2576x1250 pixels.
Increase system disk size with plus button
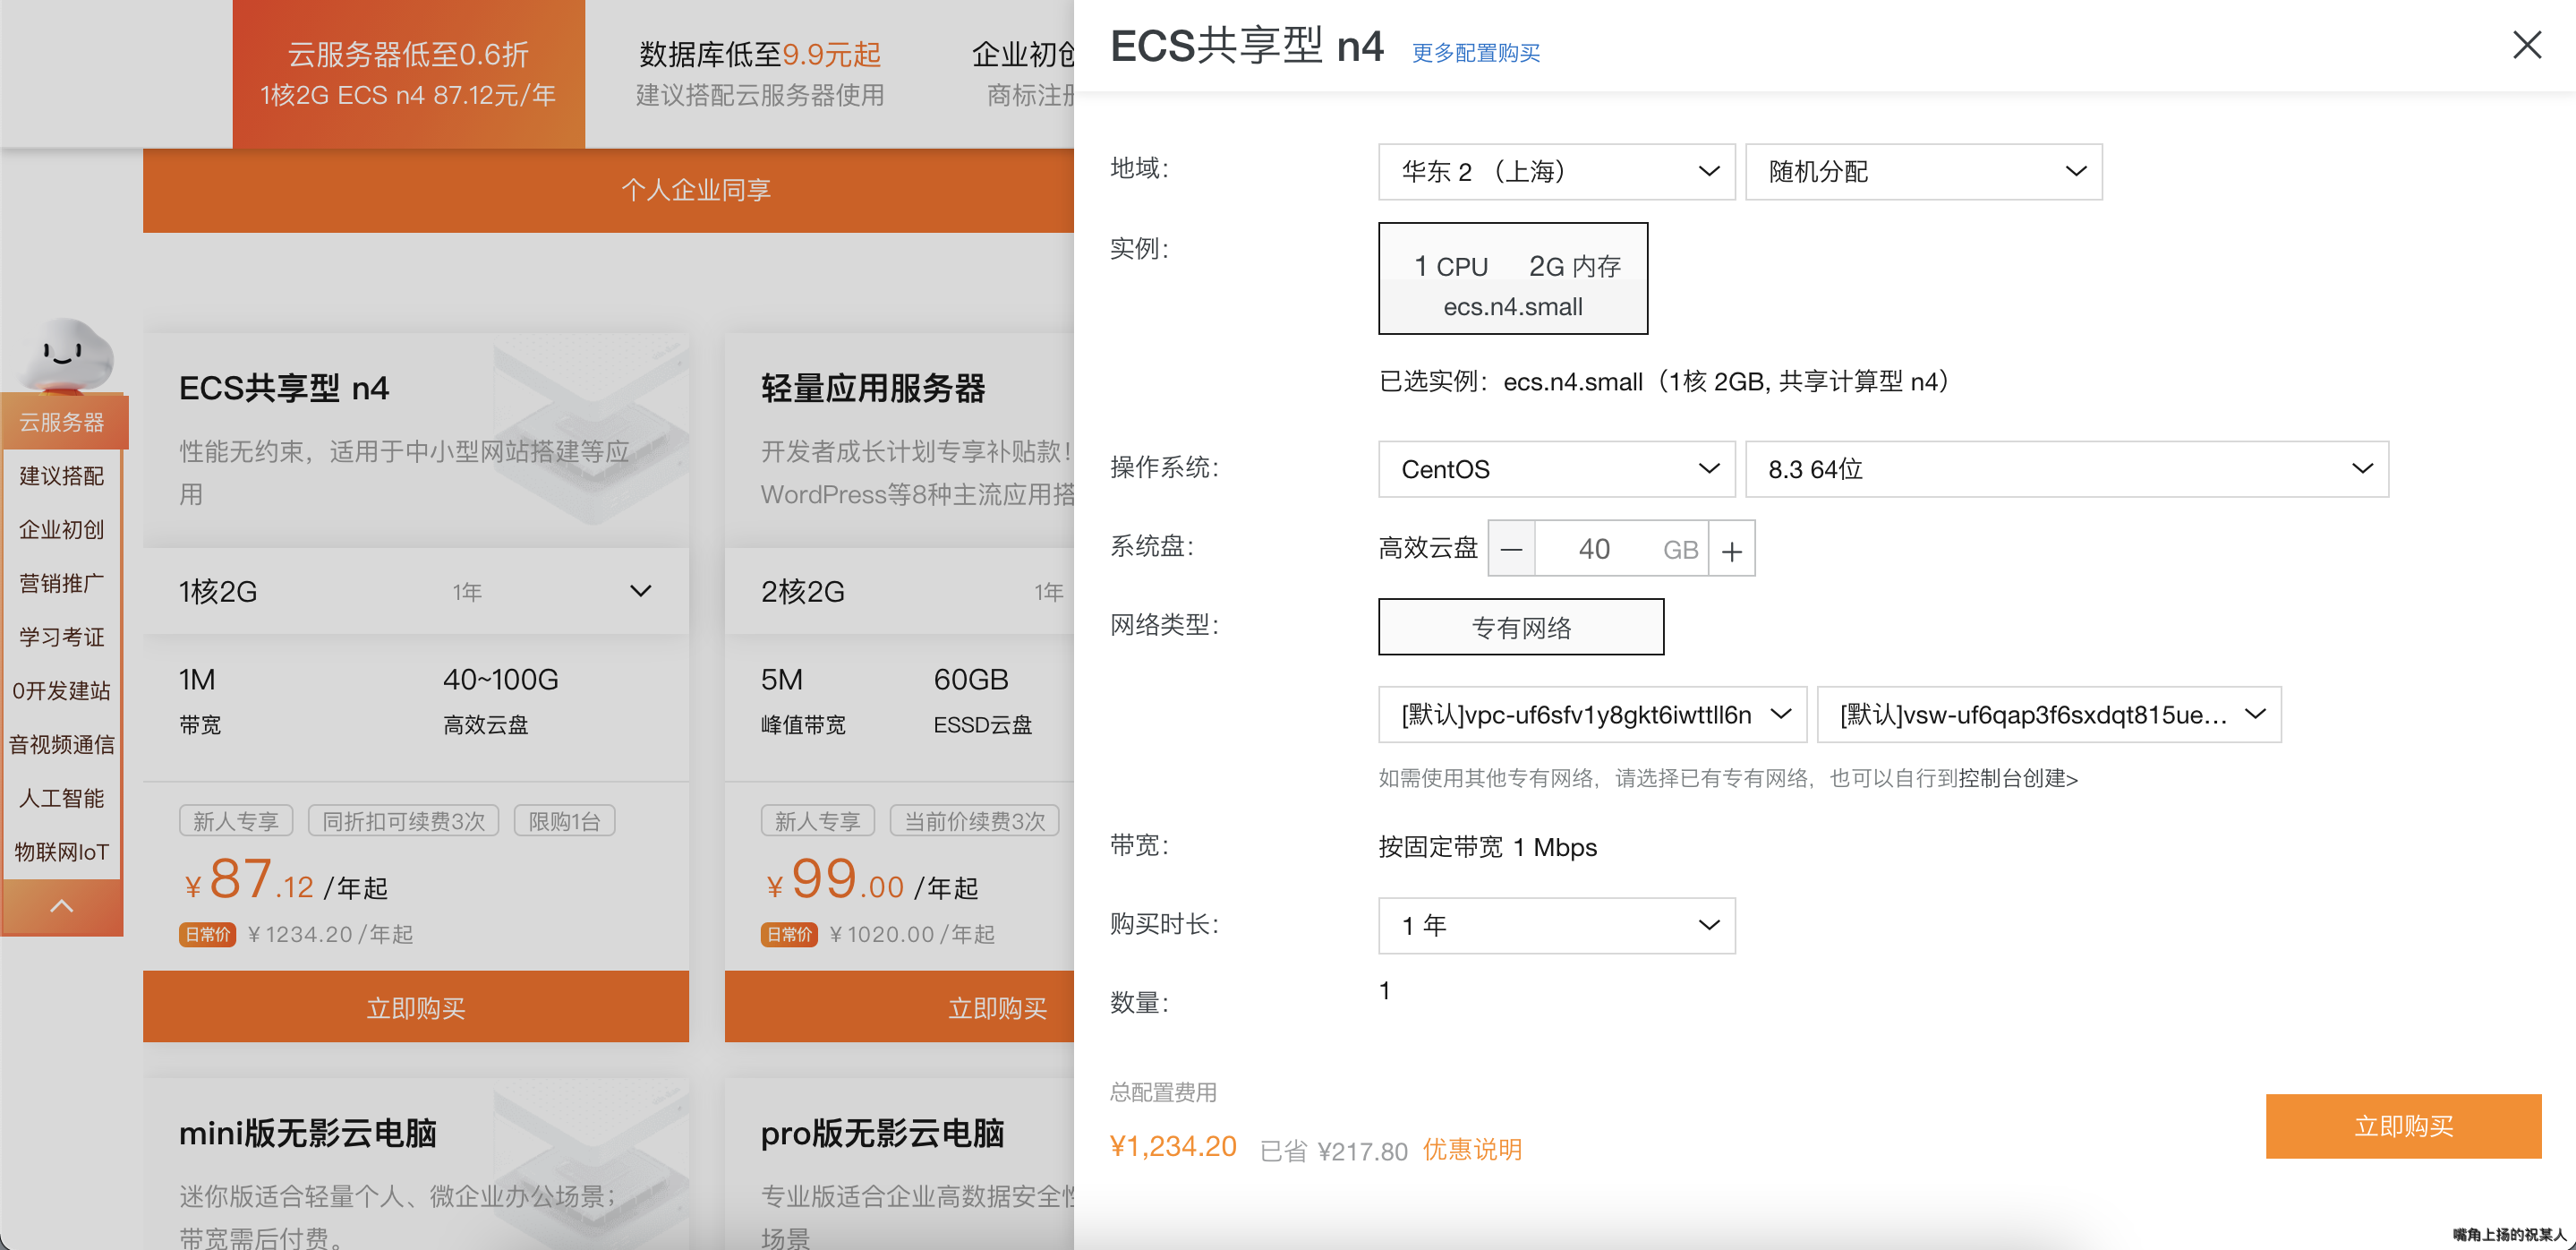tap(1732, 549)
